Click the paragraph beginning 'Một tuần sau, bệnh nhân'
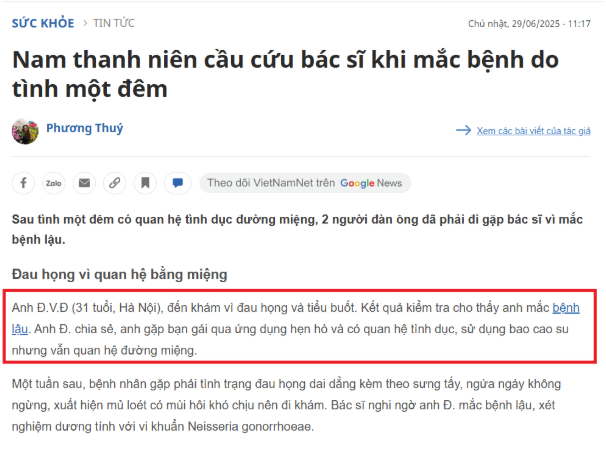The height and width of the screenshot is (451, 606). coord(286,405)
